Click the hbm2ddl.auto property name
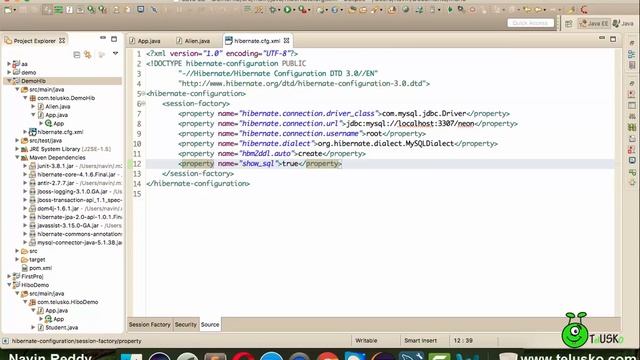The height and width of the screenshot is (360, 640). (266, 154)
